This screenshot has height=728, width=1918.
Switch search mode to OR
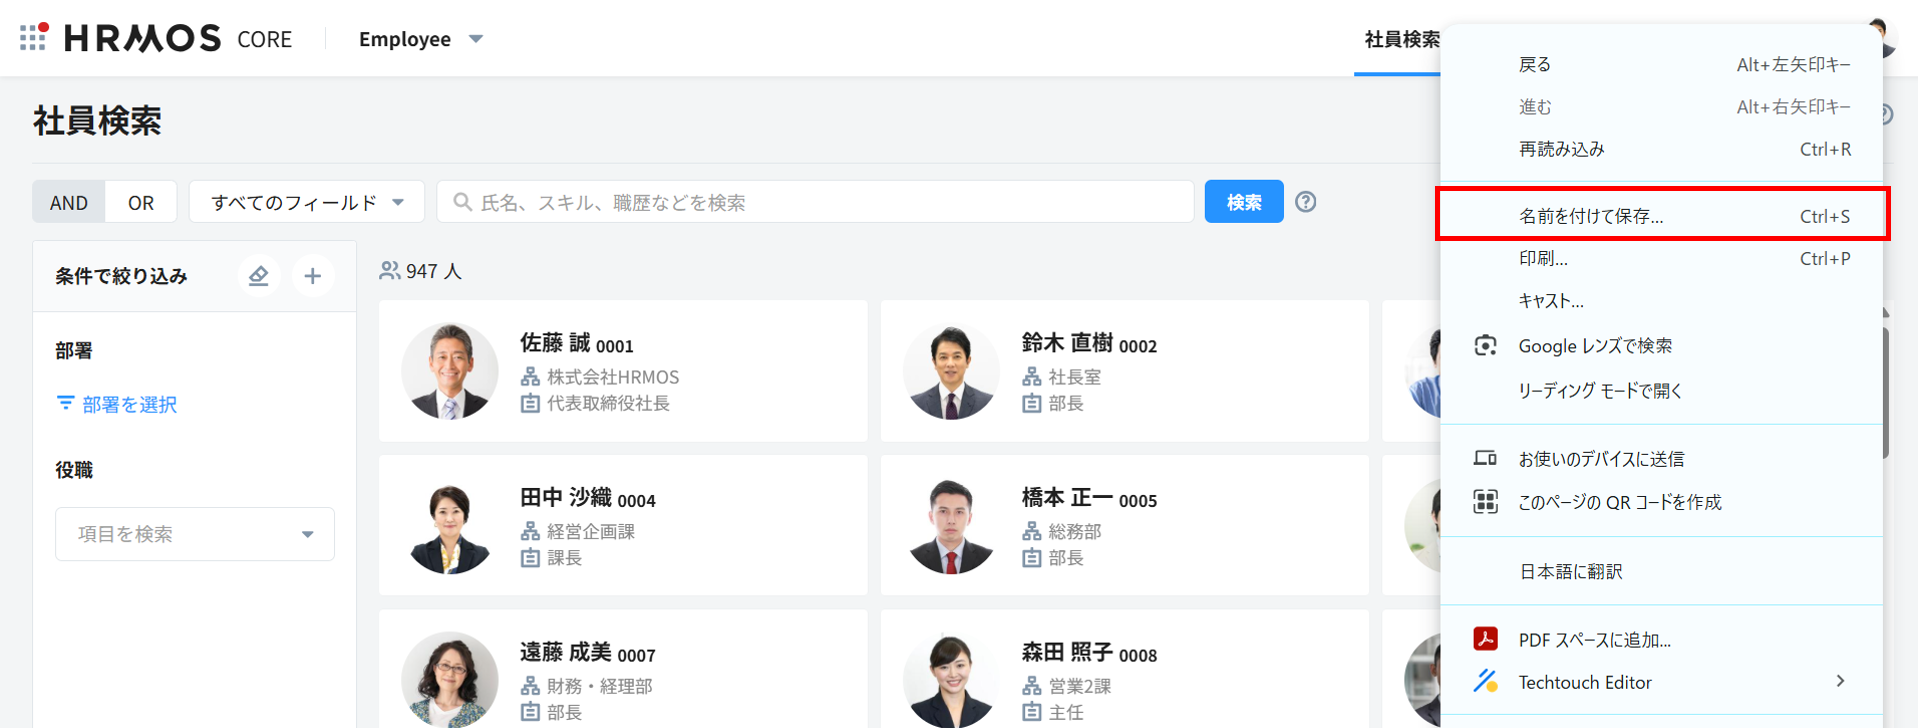coord(141,202)
